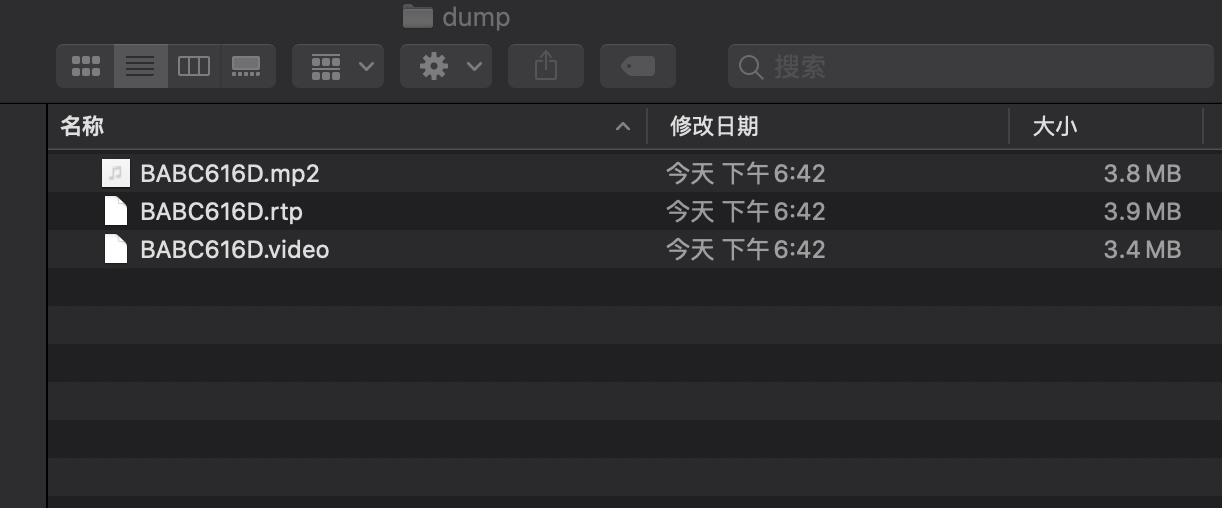Switch to gallery view mode

point(247,66)
